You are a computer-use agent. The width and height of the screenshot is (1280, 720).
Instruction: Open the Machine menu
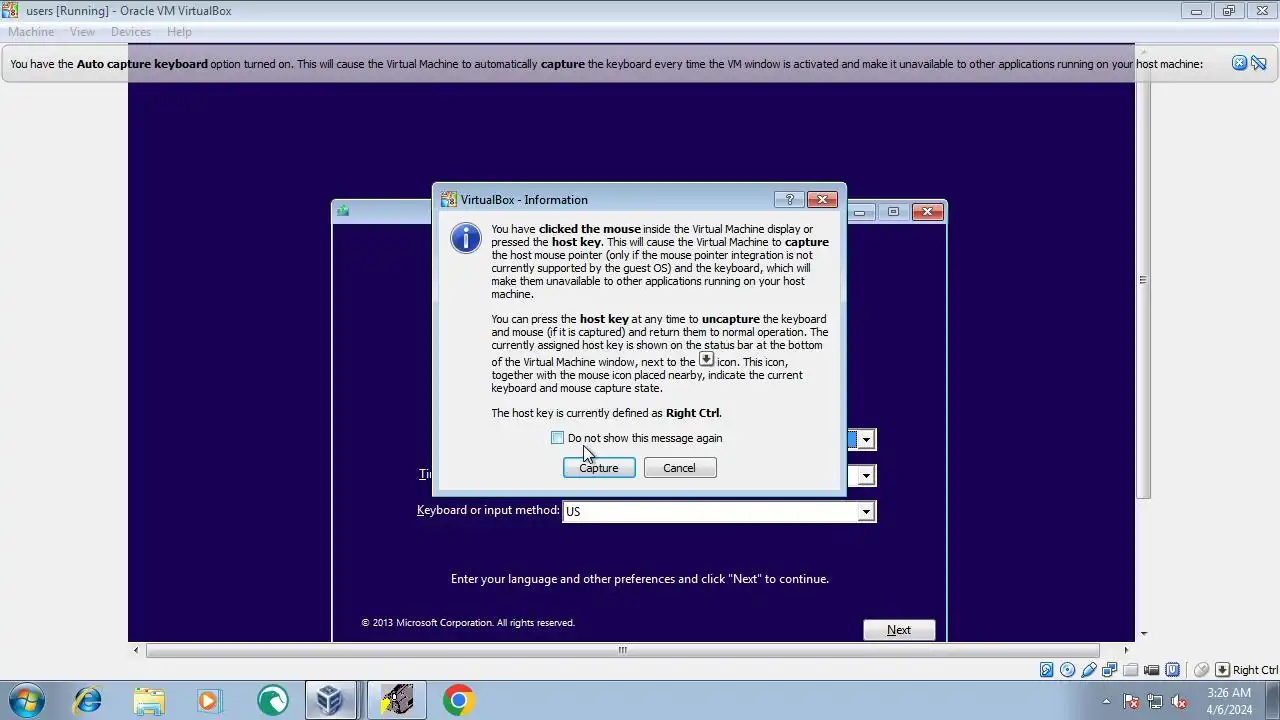click(x=31, y=32)
